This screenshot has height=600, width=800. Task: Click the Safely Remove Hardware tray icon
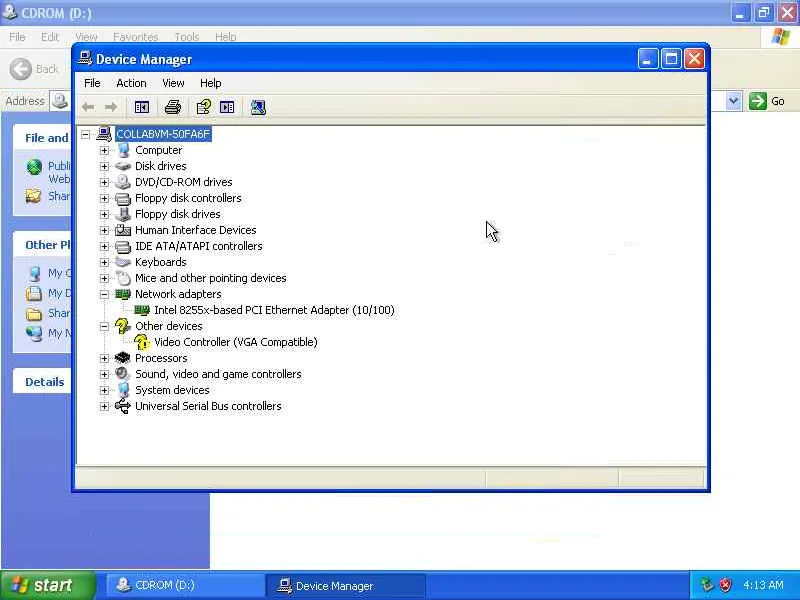tap(707, 585)
